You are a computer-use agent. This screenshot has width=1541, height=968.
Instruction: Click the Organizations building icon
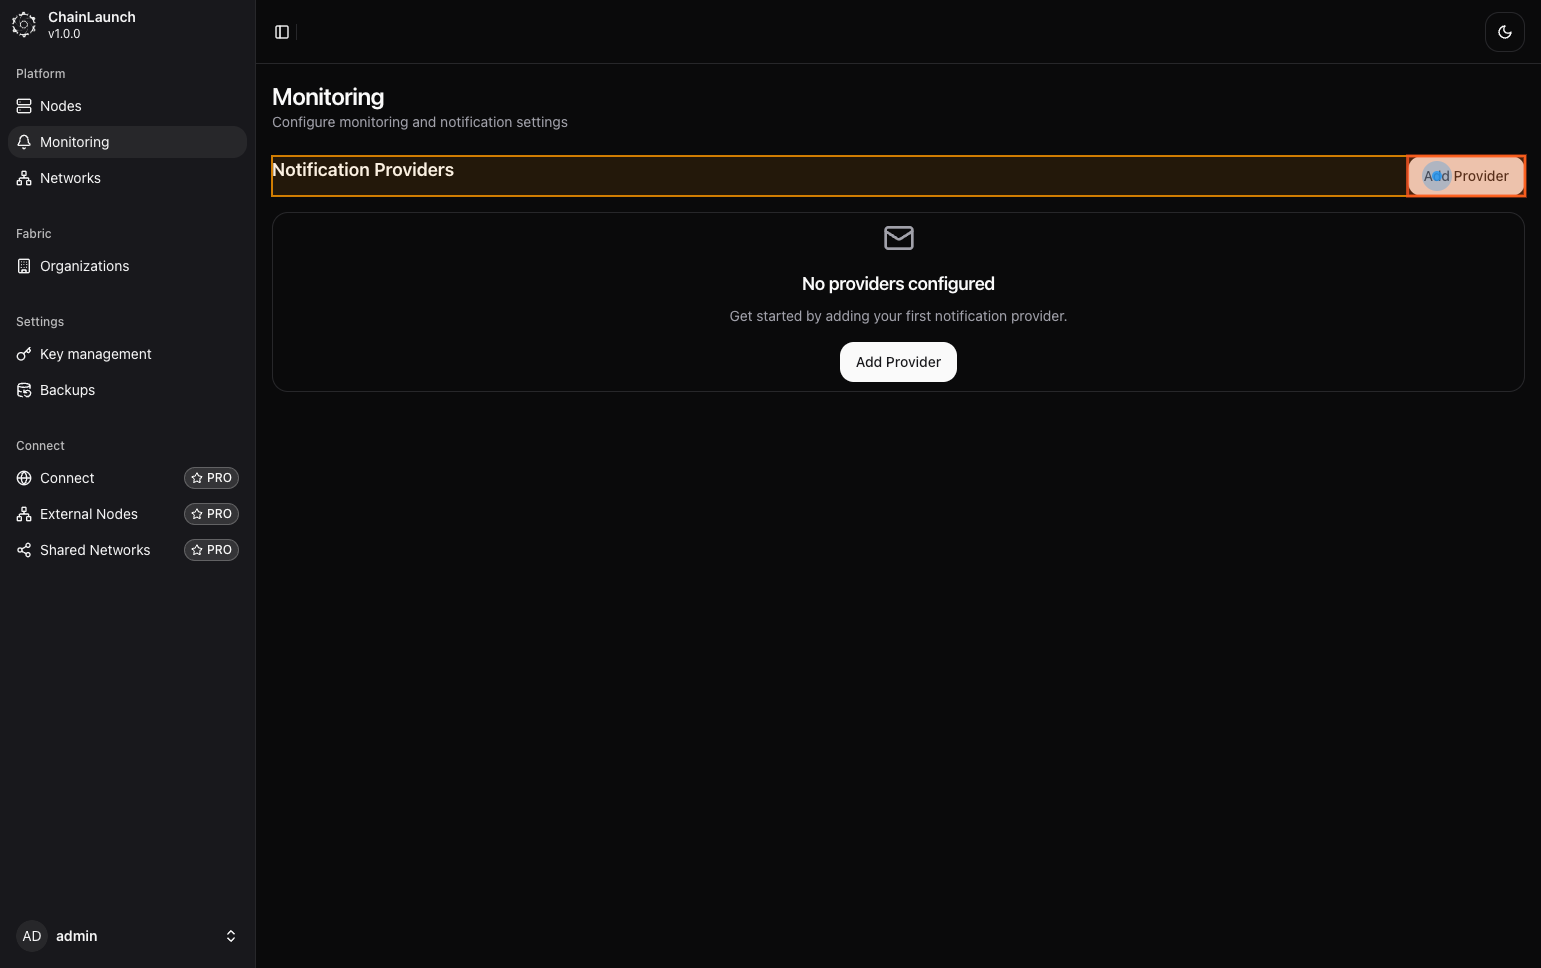[24, 266]
